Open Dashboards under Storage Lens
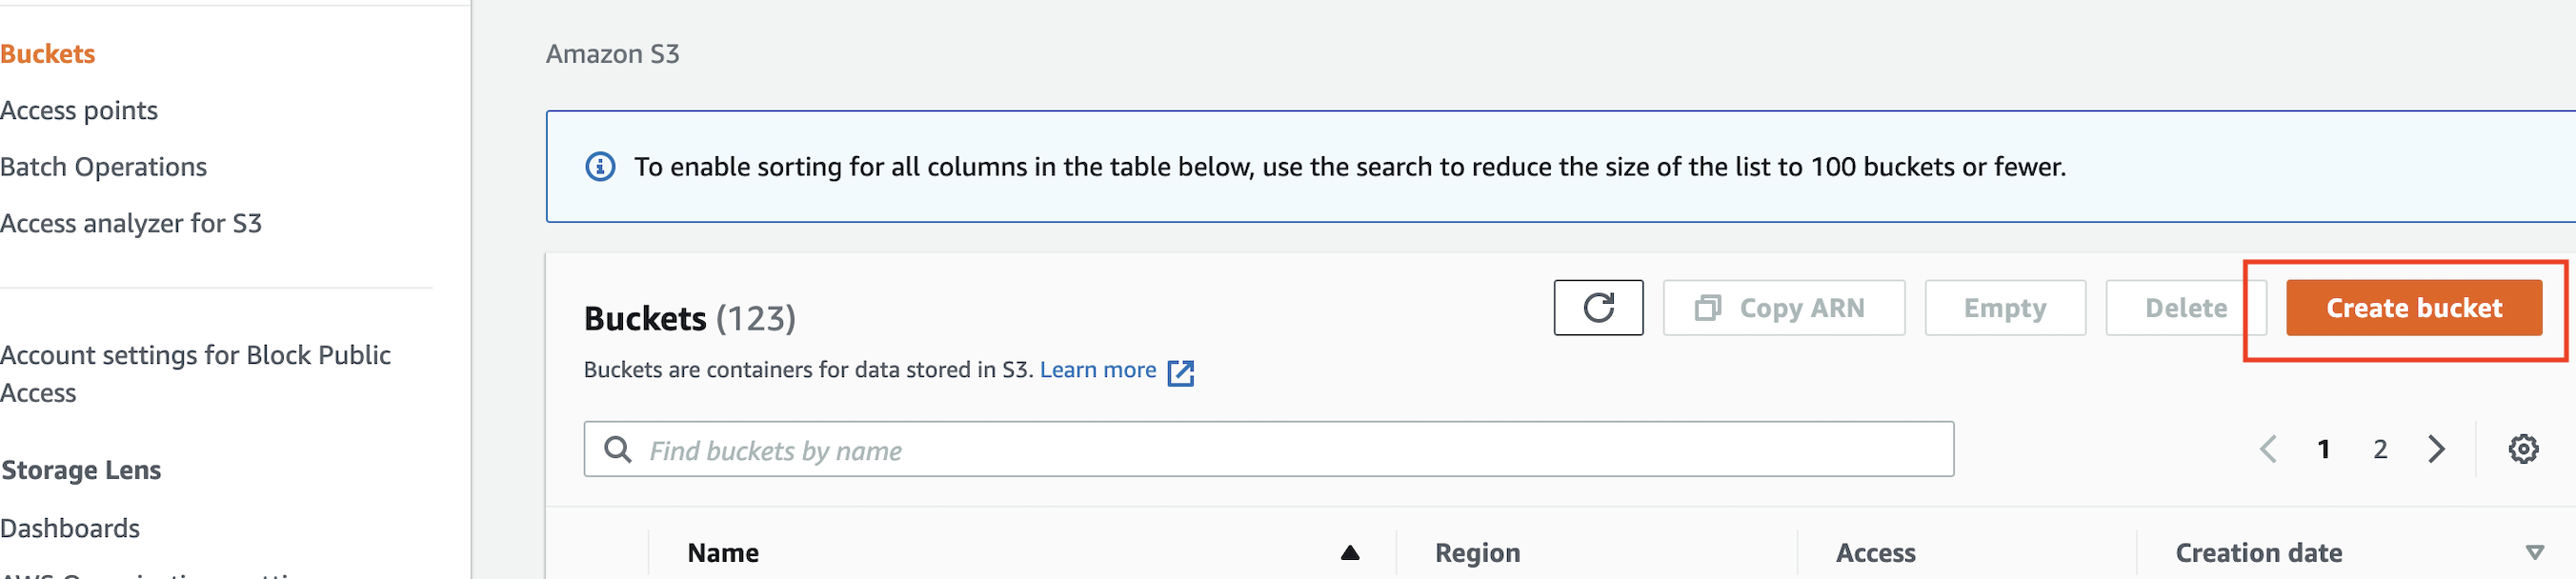 [70, 528]
